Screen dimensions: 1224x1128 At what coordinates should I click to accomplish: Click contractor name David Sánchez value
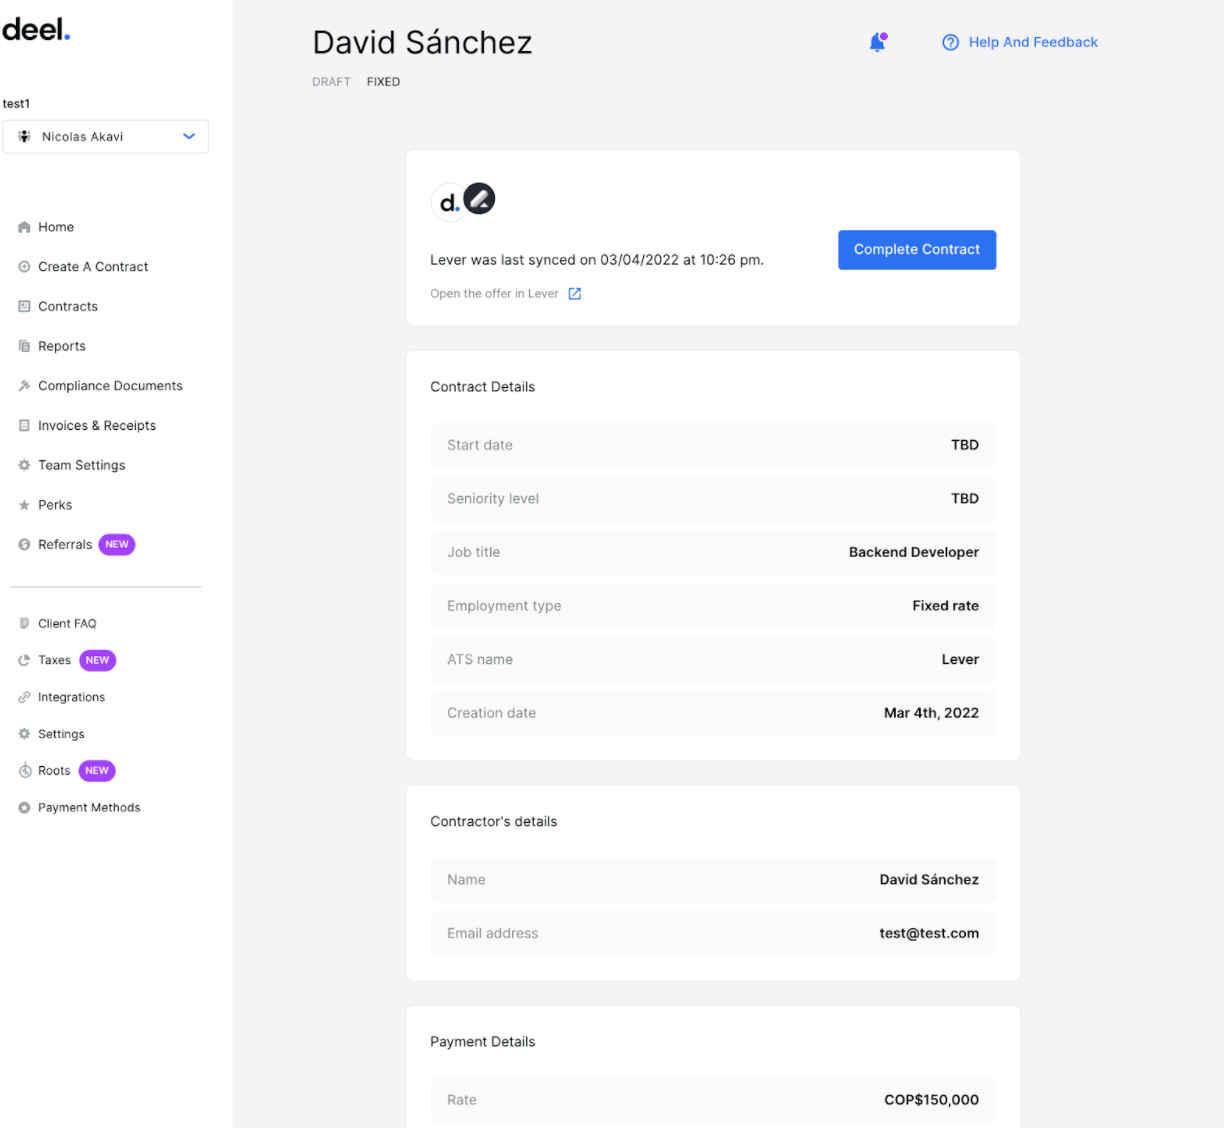pyautogui.click(x=929, y=880)
